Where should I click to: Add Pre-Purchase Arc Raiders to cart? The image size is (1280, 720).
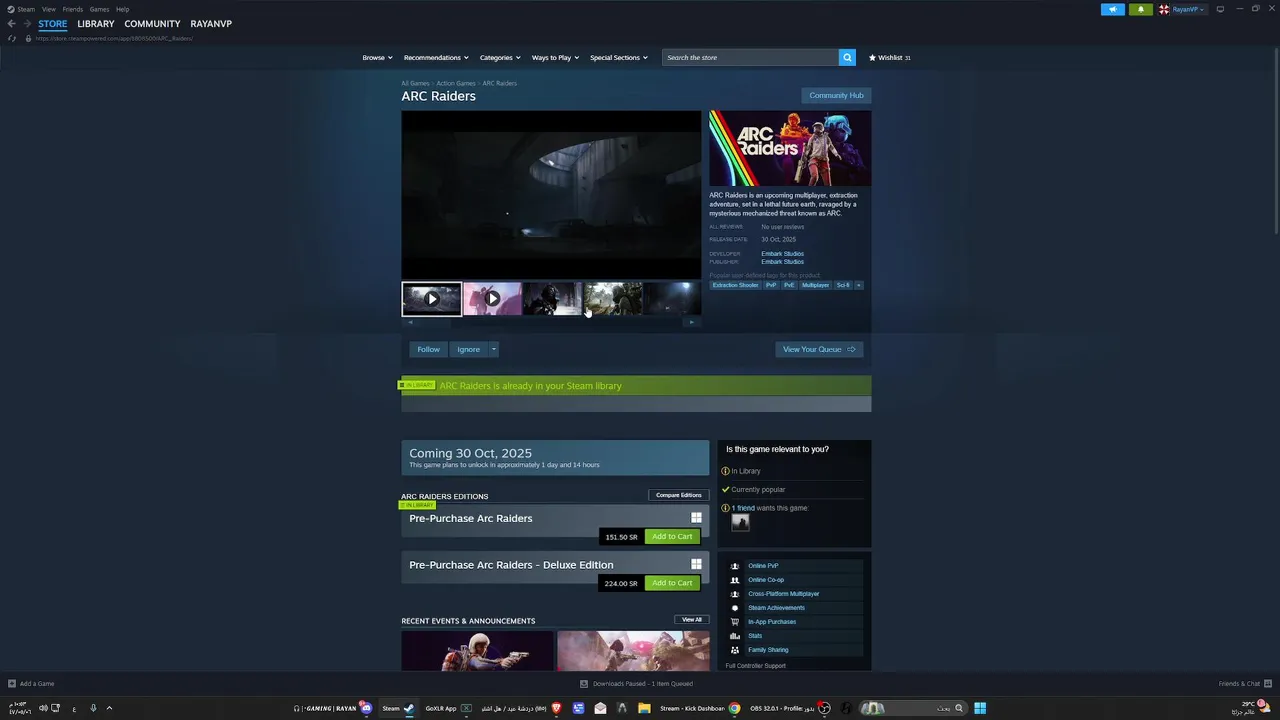(x=672, y=537)
